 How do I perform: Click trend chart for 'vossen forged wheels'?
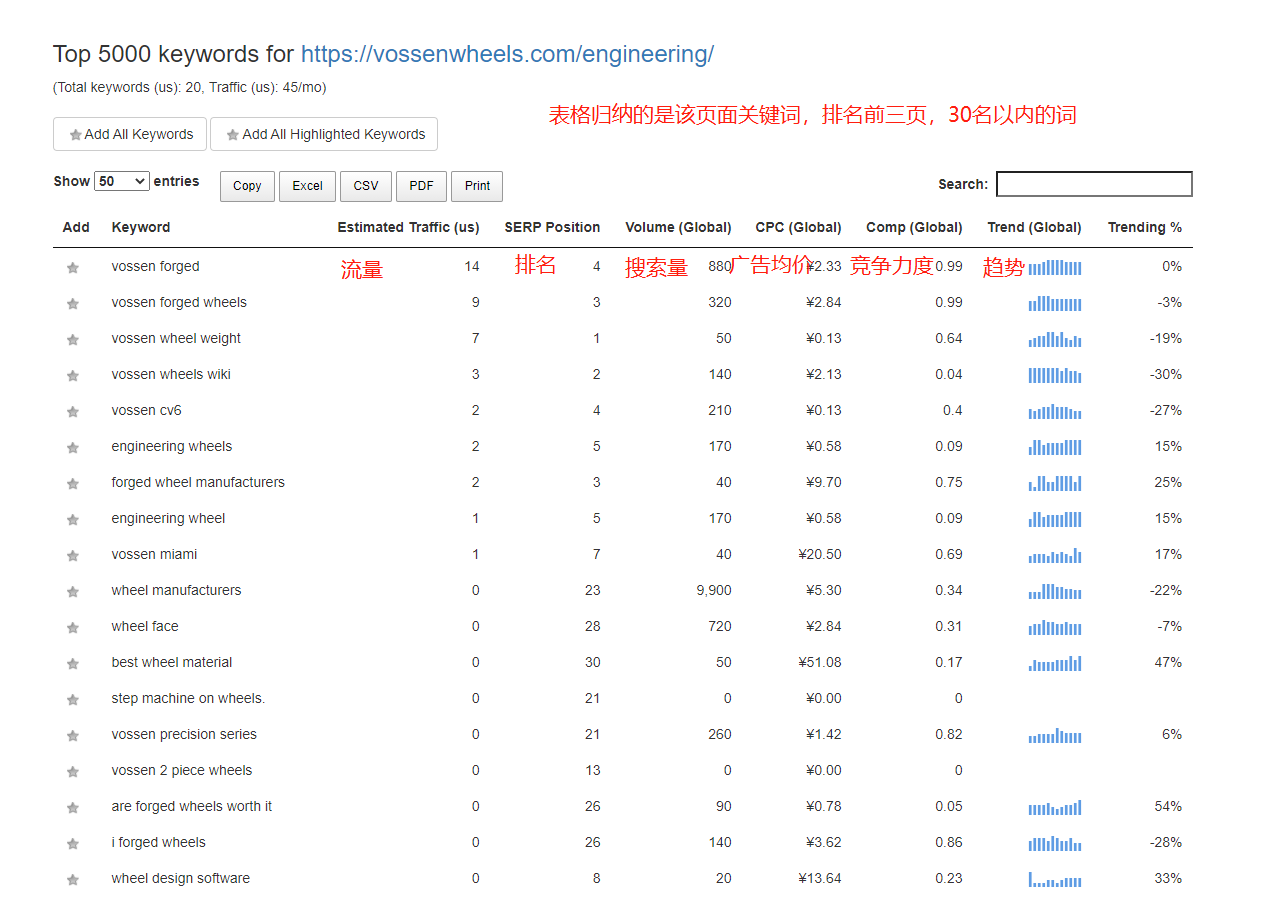click(x=1055, y=303)
